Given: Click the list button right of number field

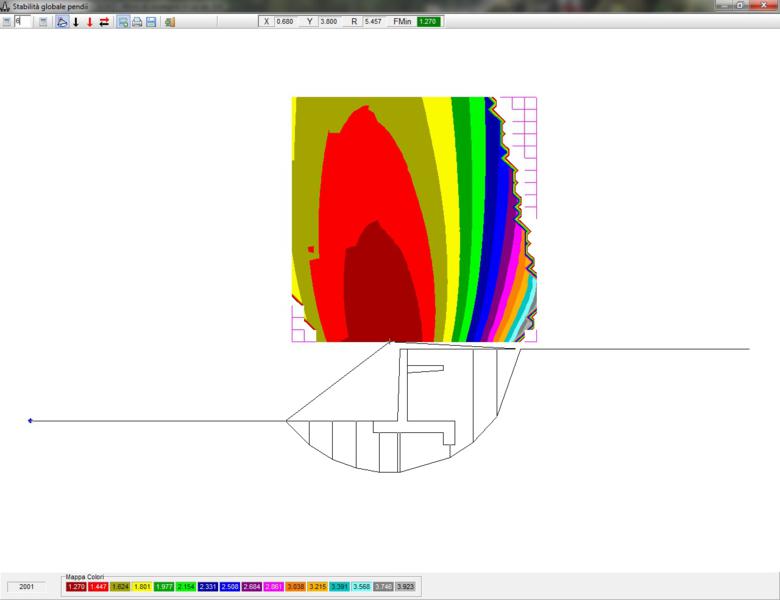Looking at the screenshot, I should [x=43, y=22].
